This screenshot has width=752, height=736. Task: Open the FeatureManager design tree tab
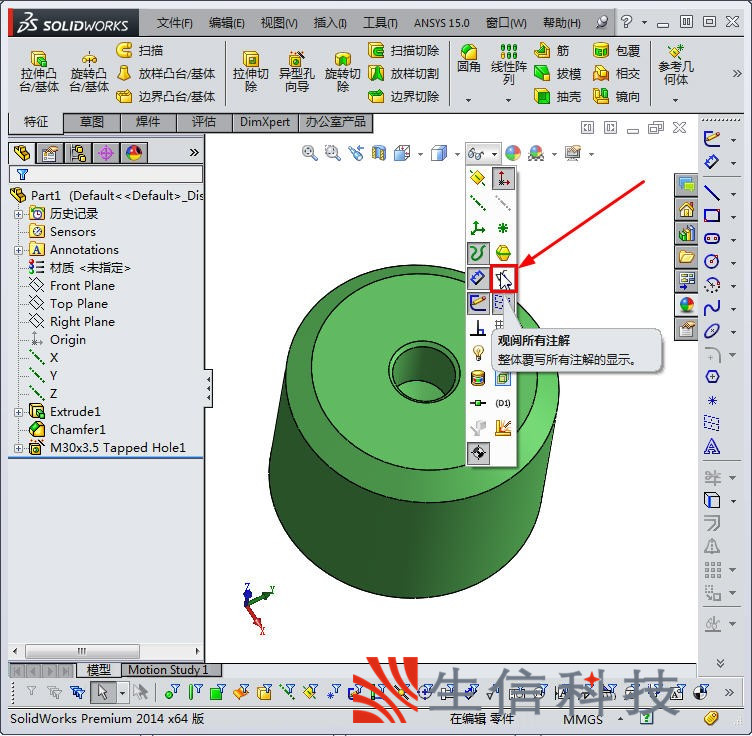[x=22, y=153]
